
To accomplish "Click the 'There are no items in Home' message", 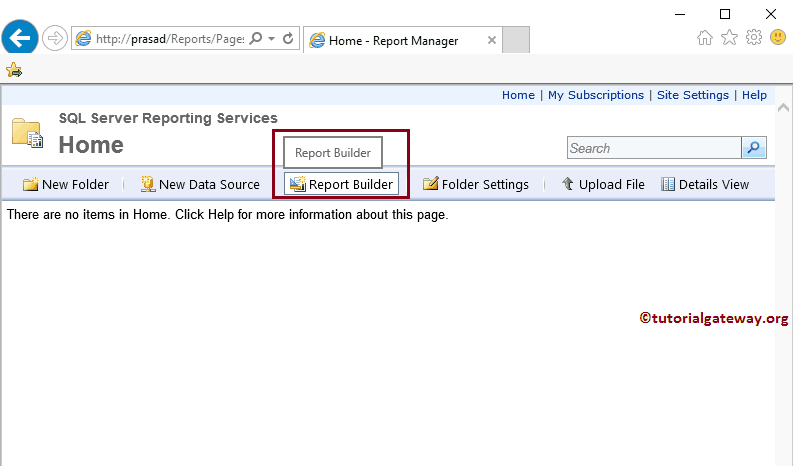I will (x=228, y=215).
